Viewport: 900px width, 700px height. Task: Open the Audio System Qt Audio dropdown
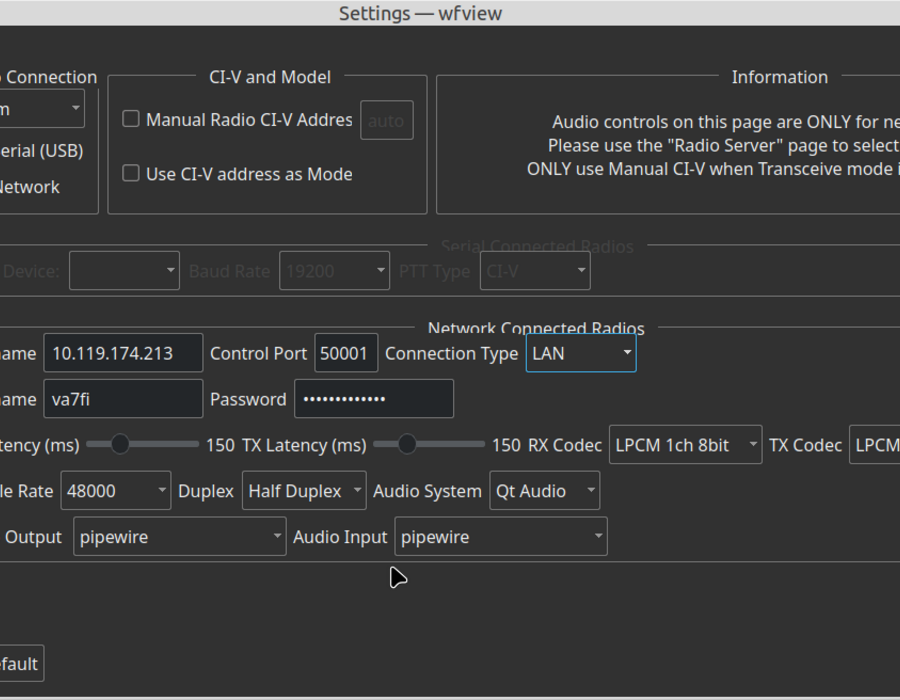545,491
